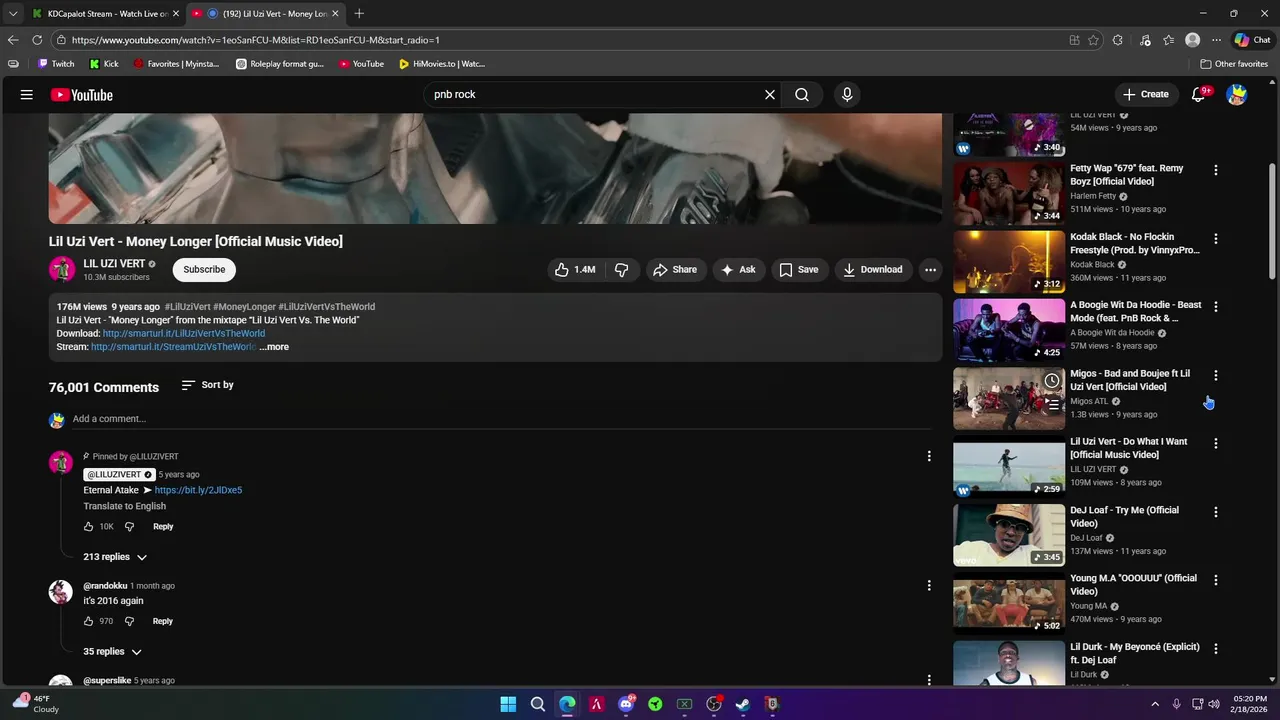Share the video
This screenshot has width=1280, height=720.
coord(675,270)
